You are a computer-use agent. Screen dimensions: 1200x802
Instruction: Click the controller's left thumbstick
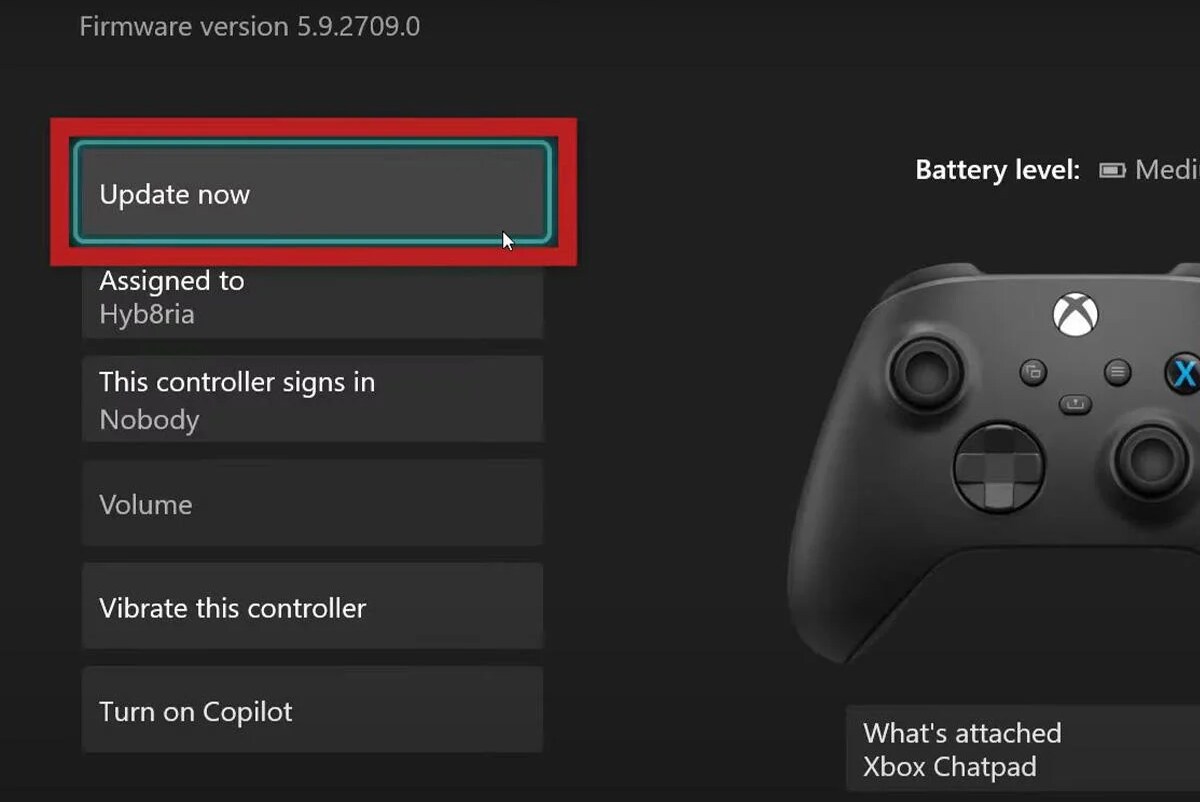(926, 368)
